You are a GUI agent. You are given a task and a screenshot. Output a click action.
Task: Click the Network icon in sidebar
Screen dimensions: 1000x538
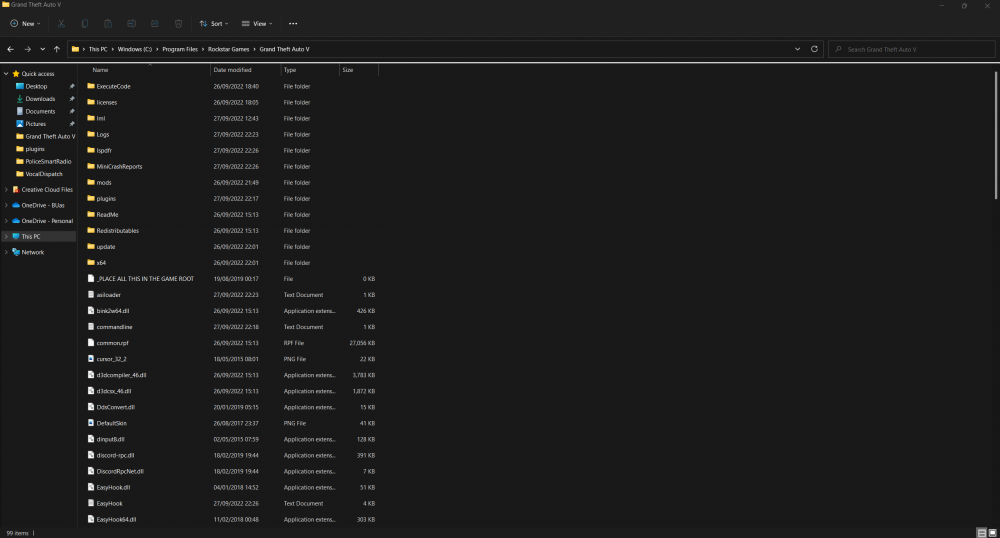16,252
